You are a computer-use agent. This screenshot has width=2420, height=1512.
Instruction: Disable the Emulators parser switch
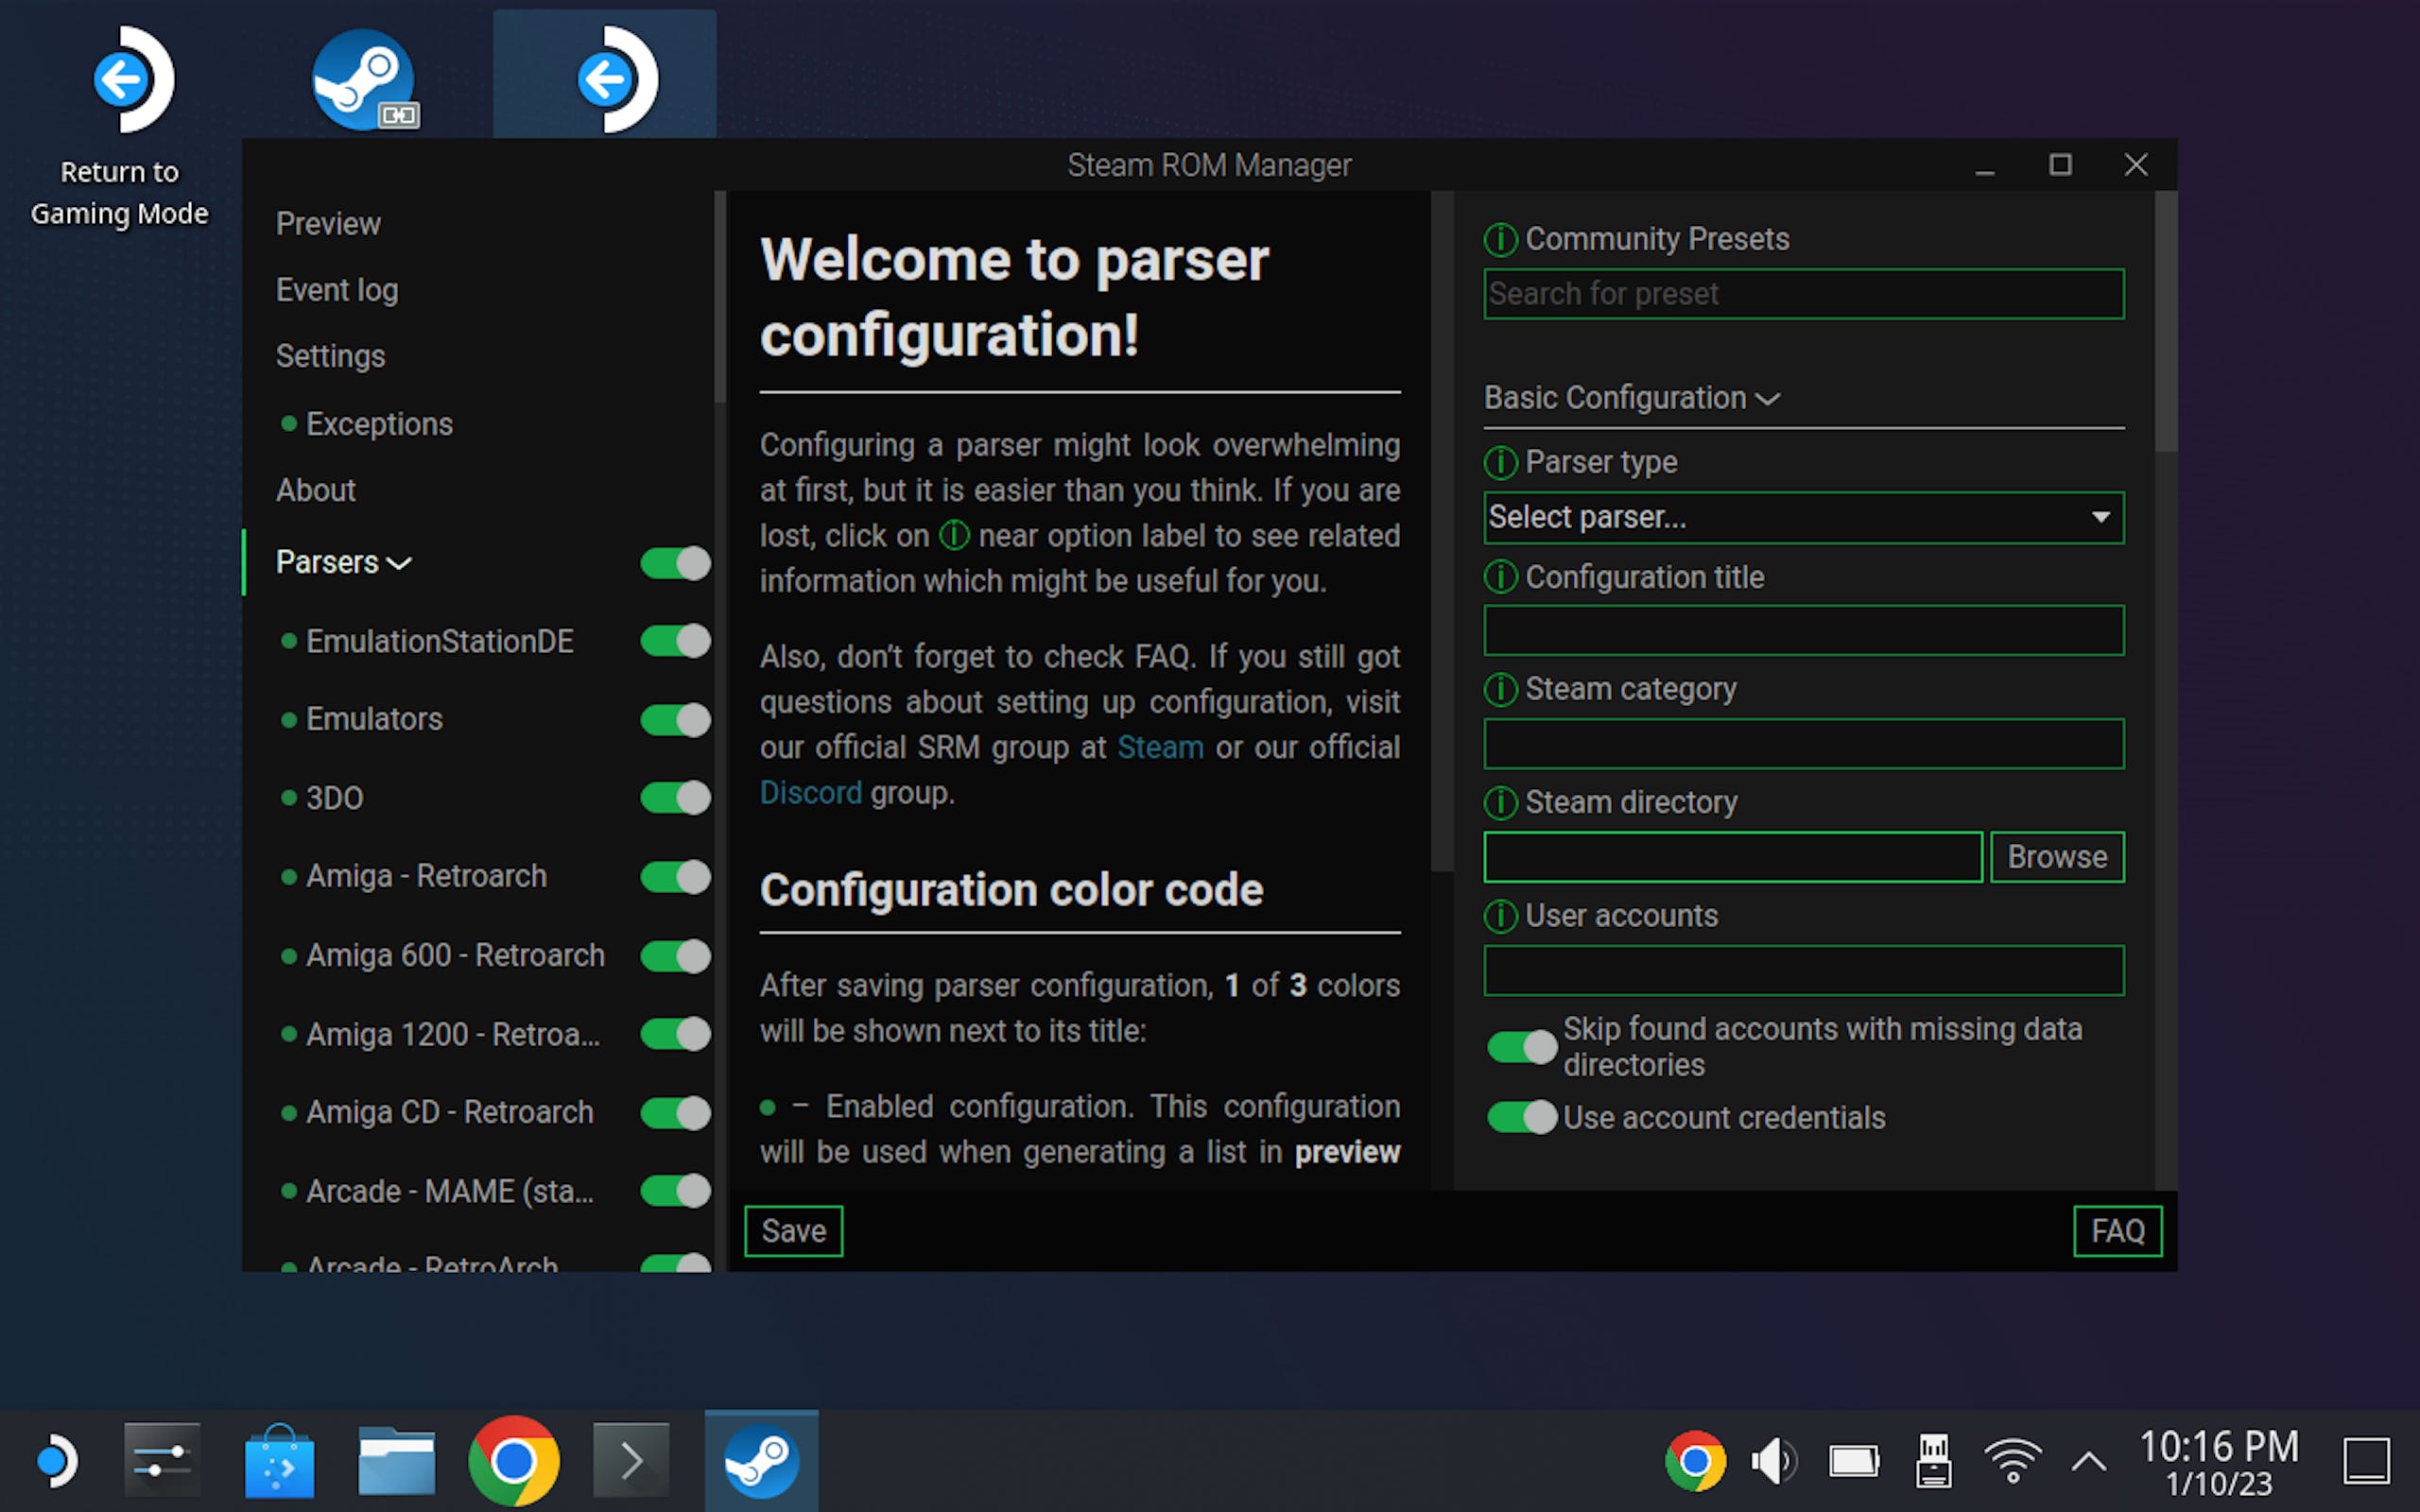[x=675, y=720]
